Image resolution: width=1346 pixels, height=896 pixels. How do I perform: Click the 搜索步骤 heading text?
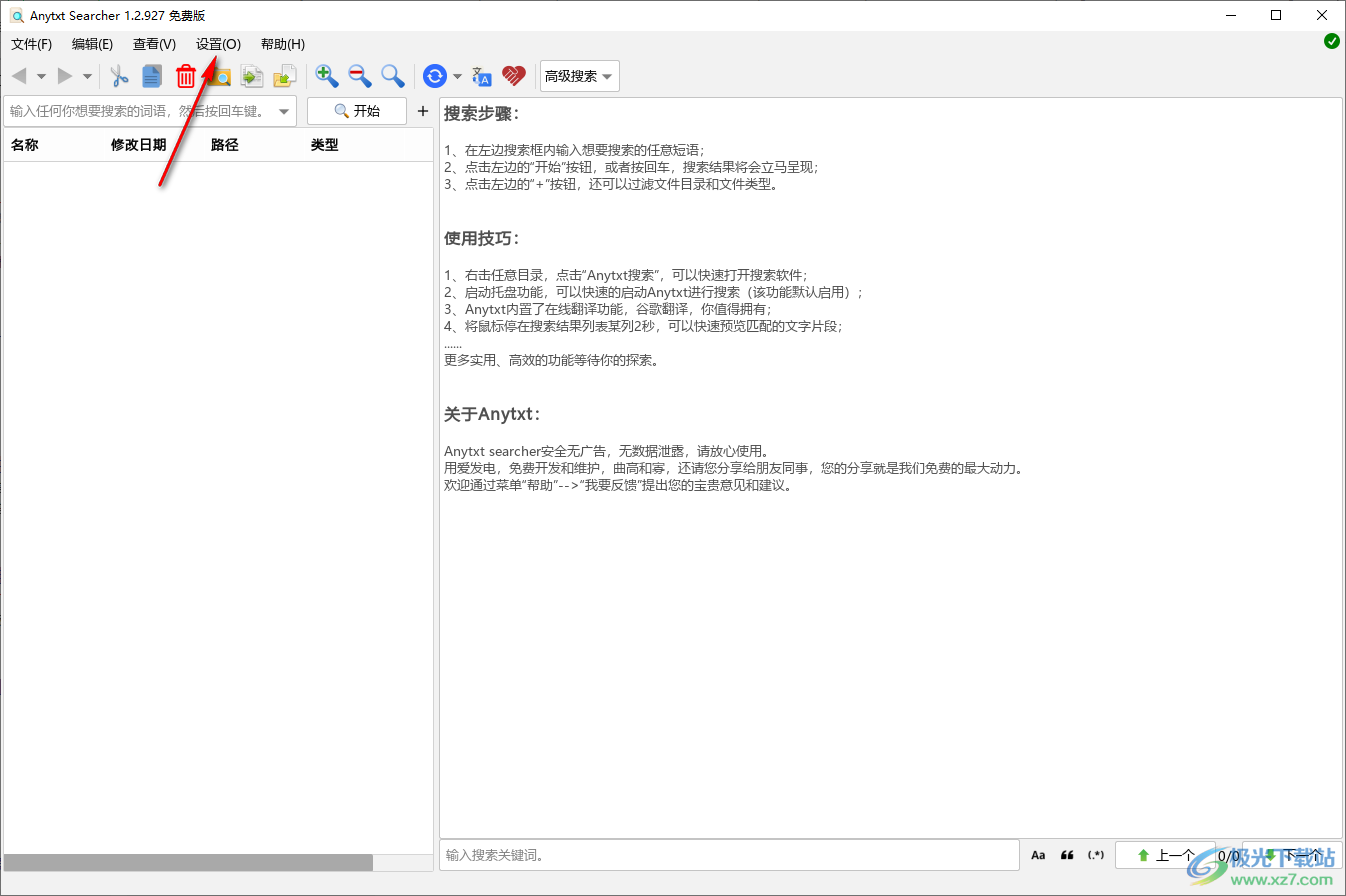tap(482, 113)
